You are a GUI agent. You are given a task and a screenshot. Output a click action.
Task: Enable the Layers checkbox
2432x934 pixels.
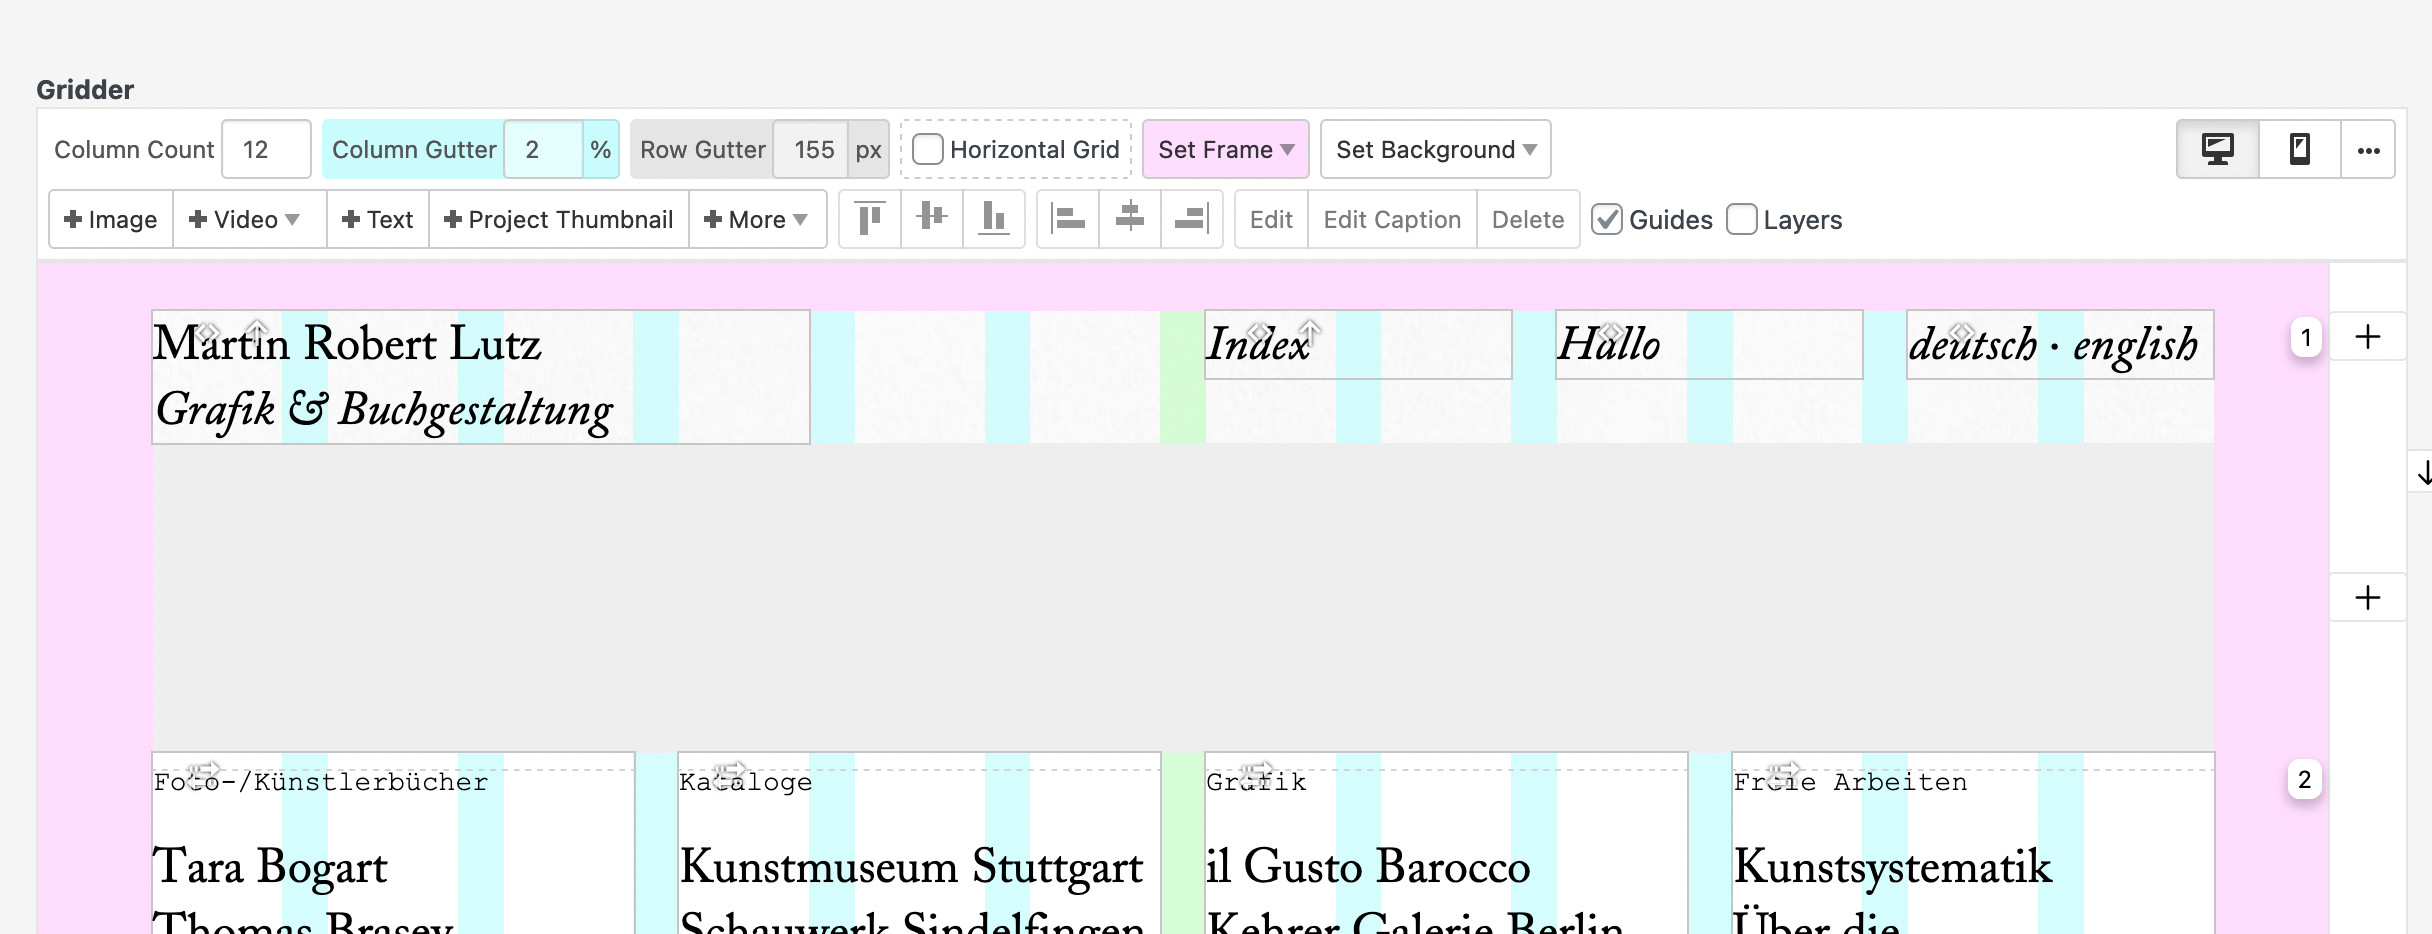pos(1741,220)
